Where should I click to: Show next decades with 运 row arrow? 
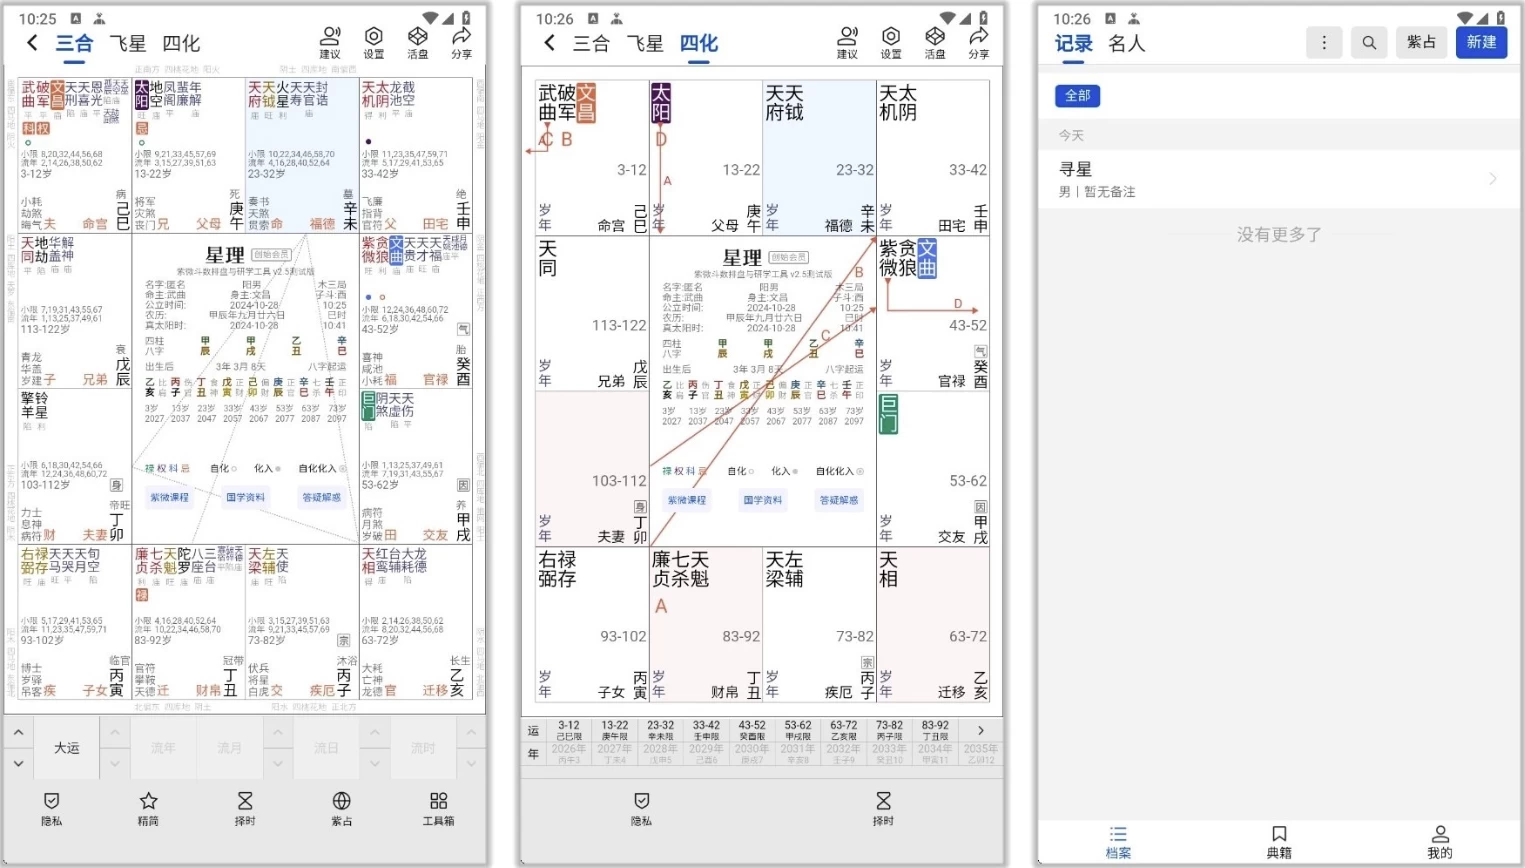(x=980, y=730)
